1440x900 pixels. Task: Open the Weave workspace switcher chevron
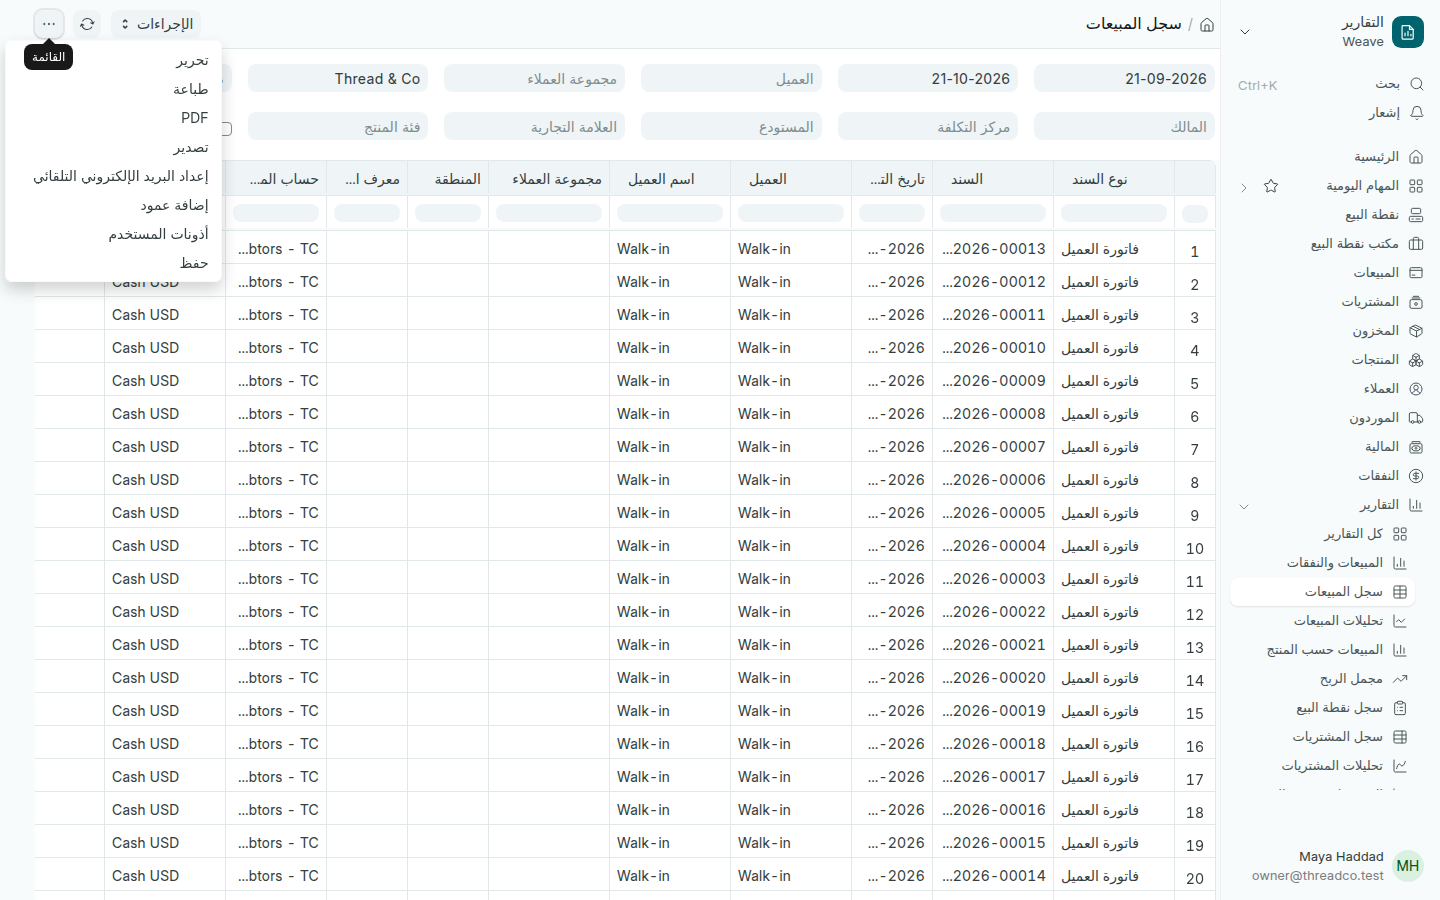[1245, 32]
